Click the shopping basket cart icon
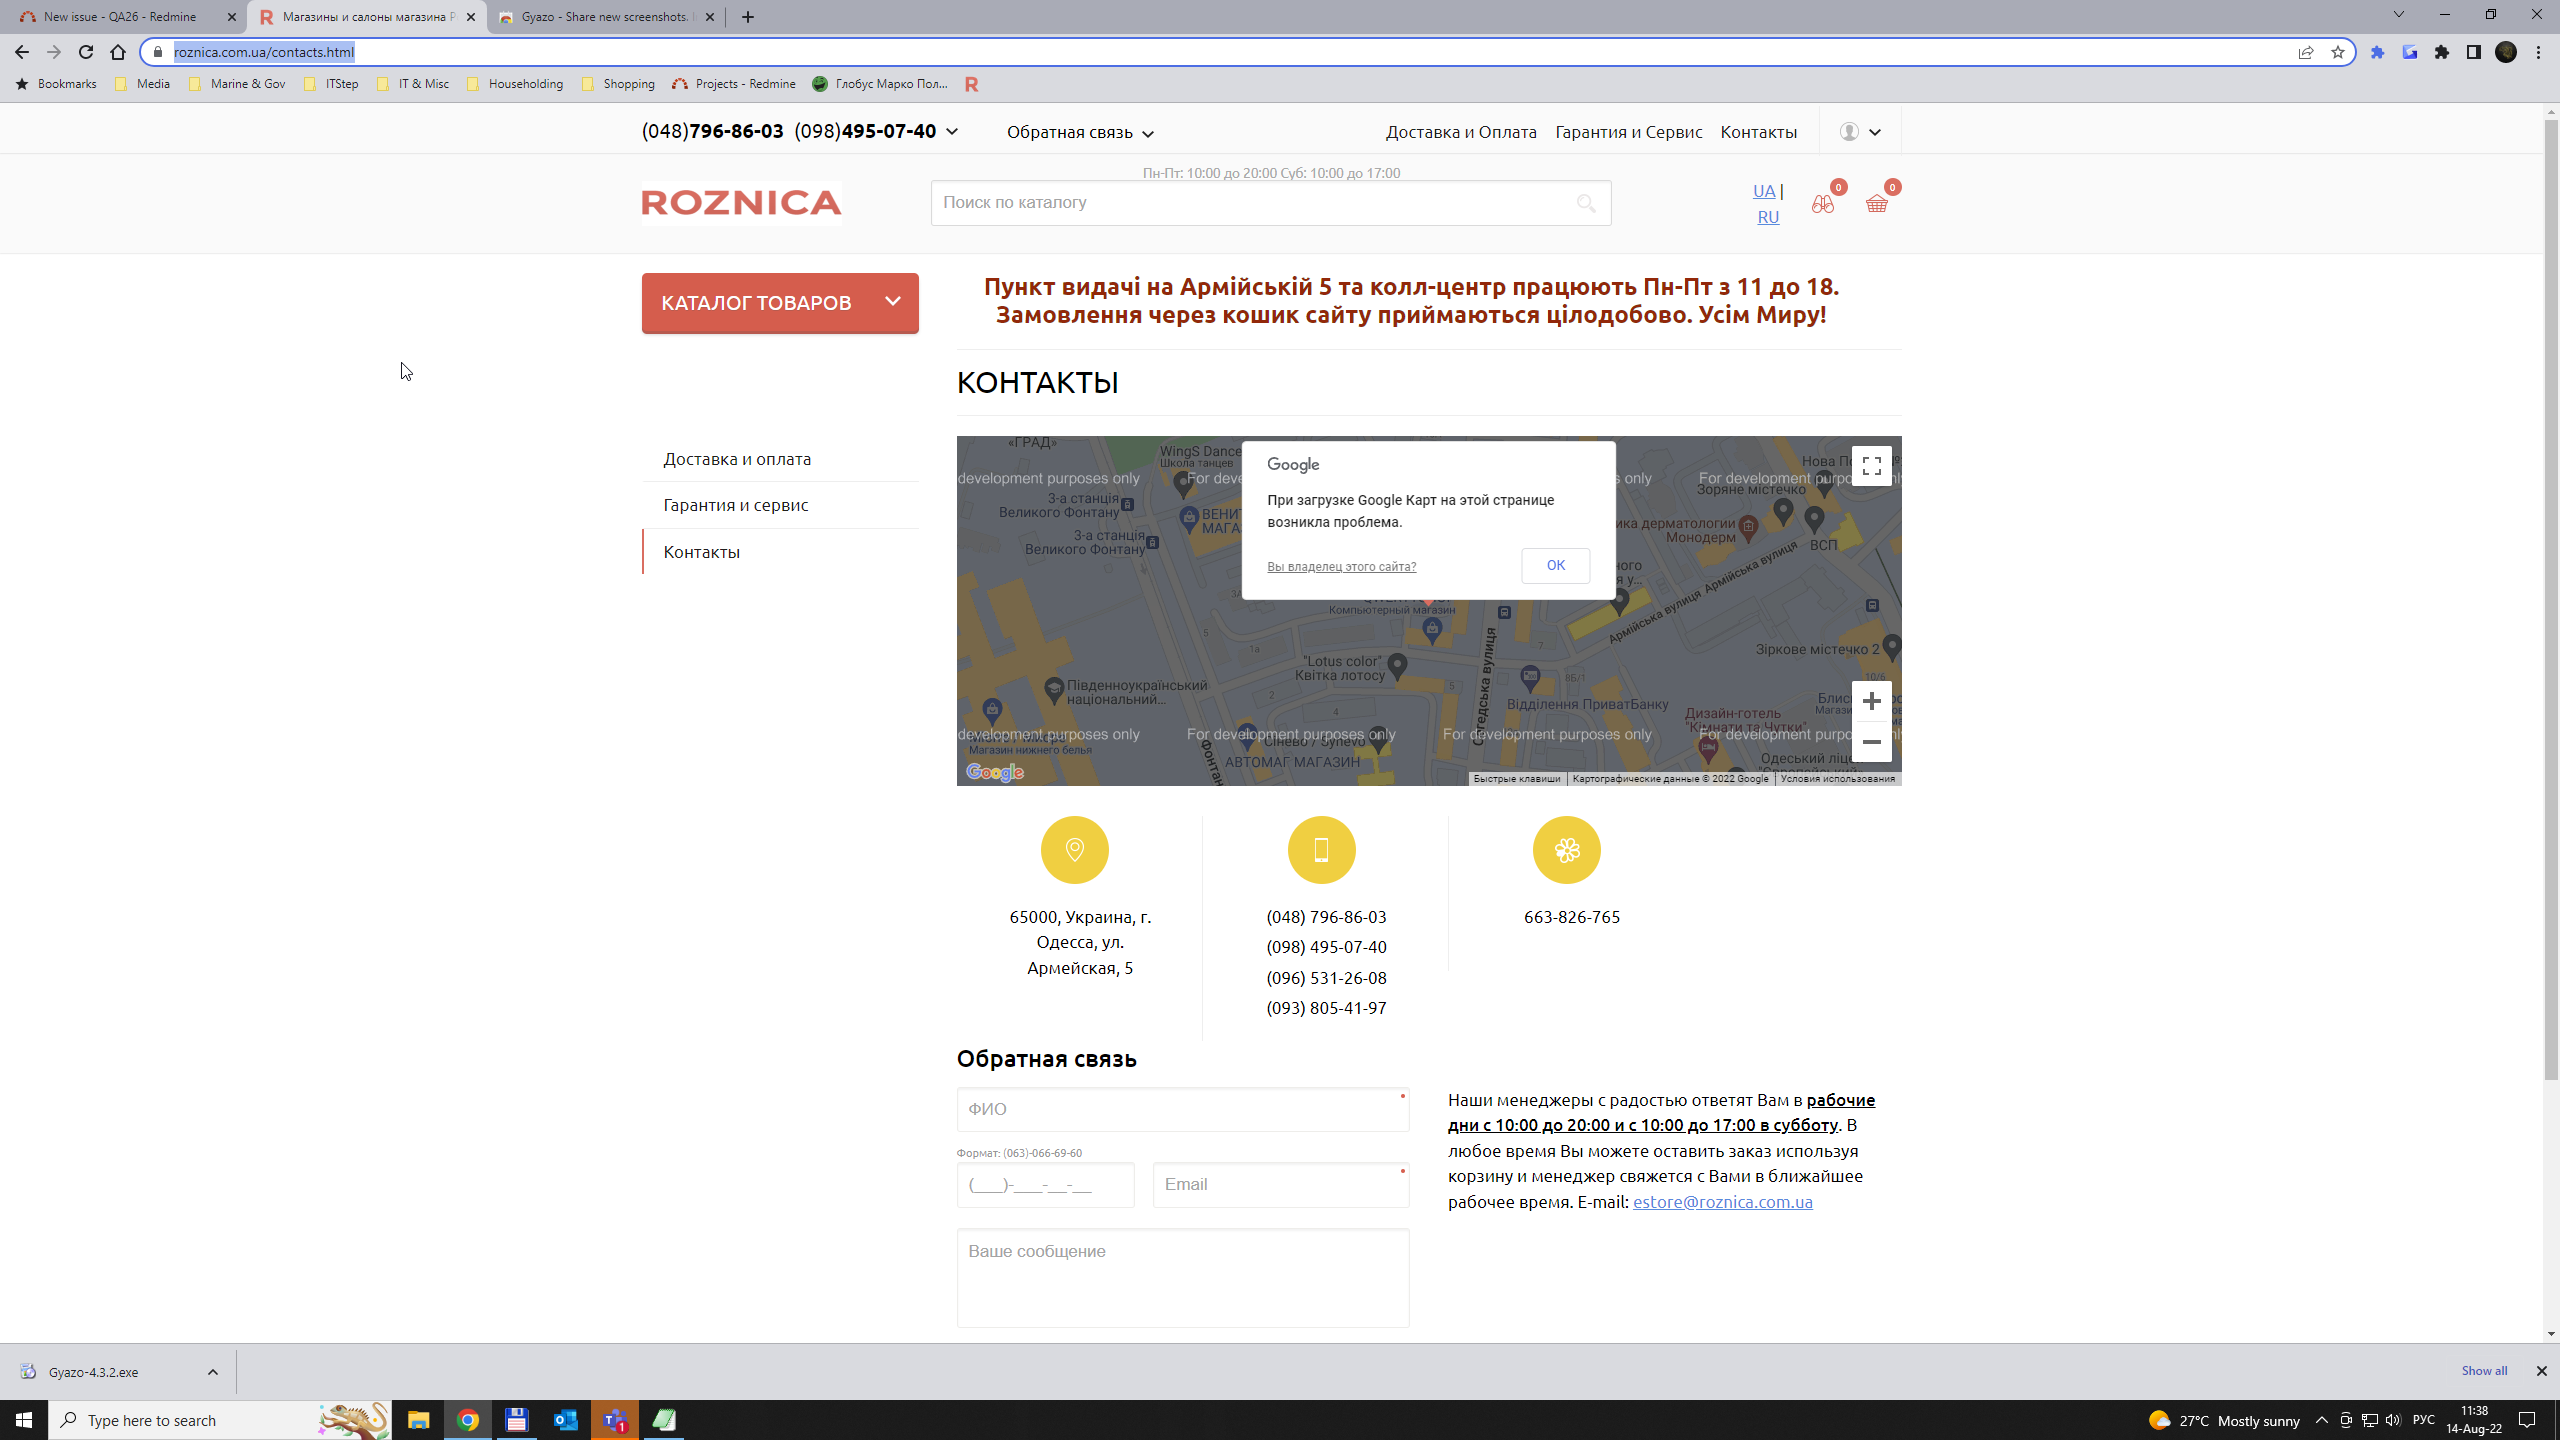The height and width of the screenshot is (1440, 2560). pyautogui.click(x=1876, y=204)
